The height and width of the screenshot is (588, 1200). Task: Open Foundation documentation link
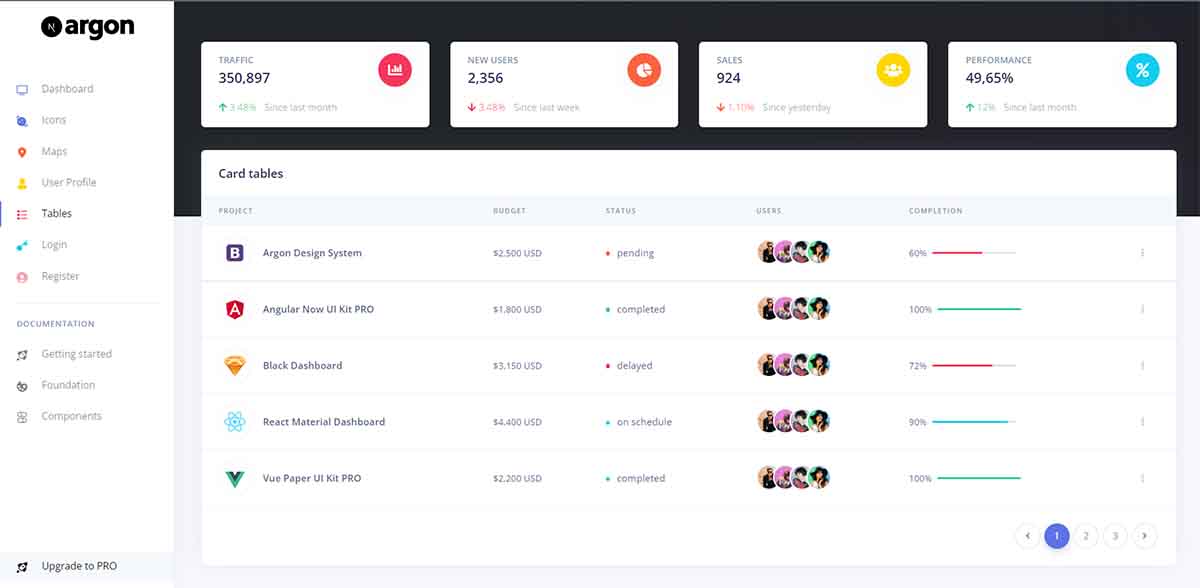[68, 385]
